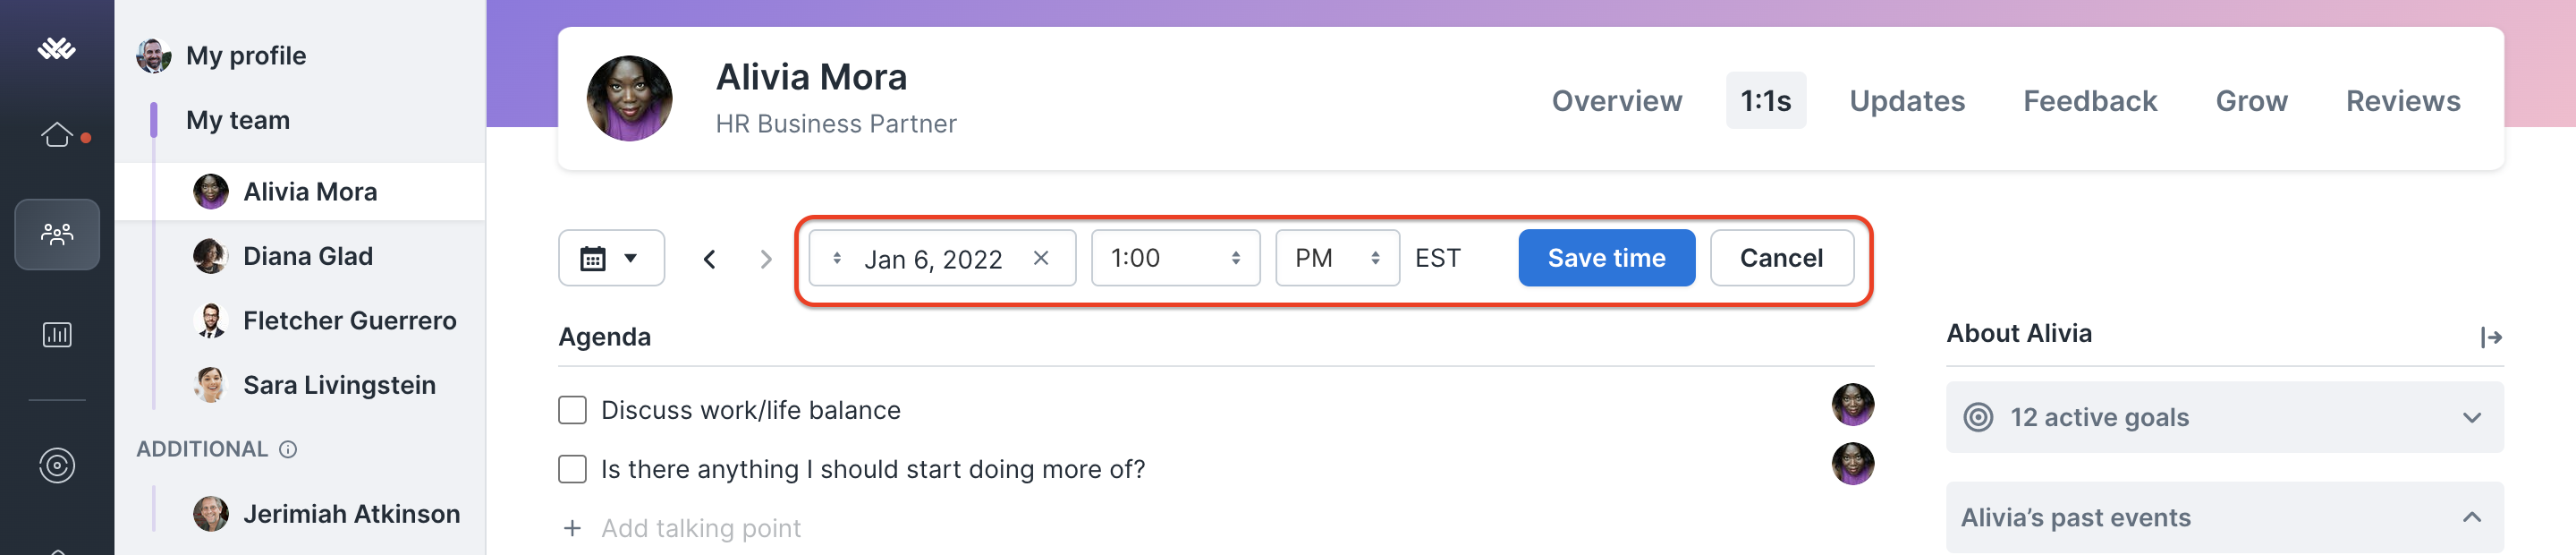
Task: Collapse the About Alivia side panel
Action: point(2490,338)
